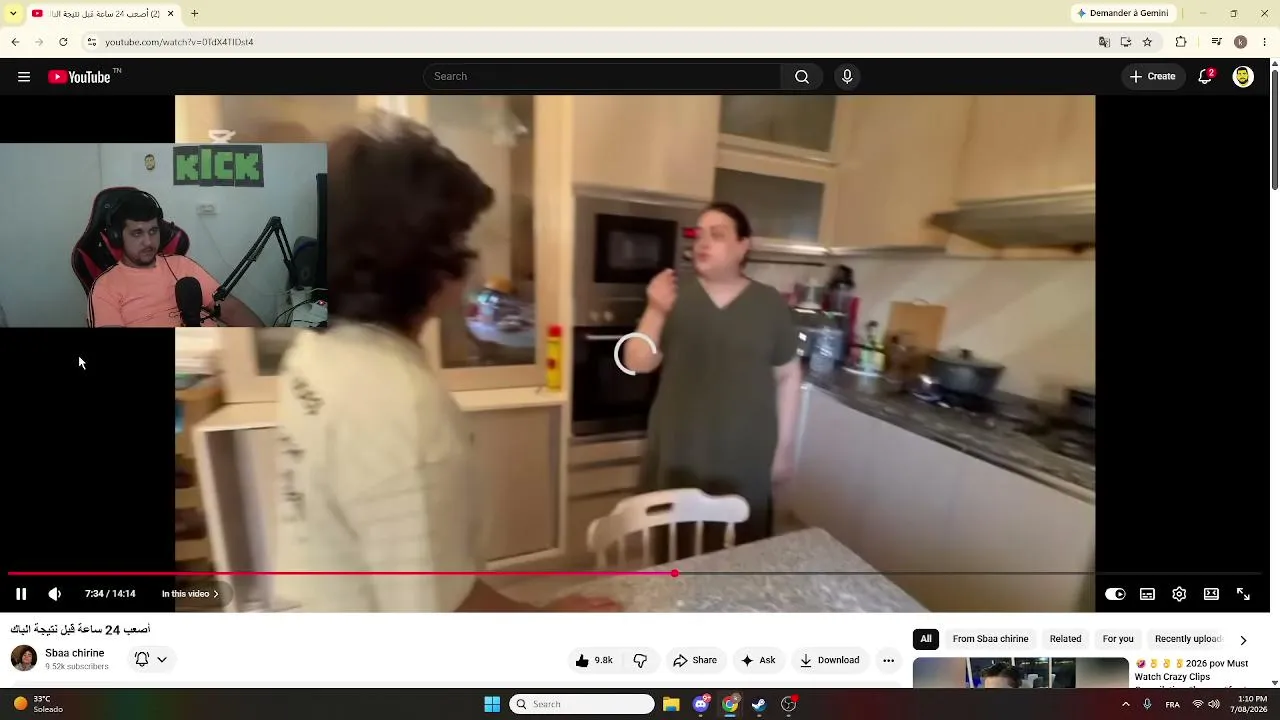Image resolution: width=1280 pixels, height=720 pixels.
Task: Click the video search input field
Action: click(x=603, y=77)
